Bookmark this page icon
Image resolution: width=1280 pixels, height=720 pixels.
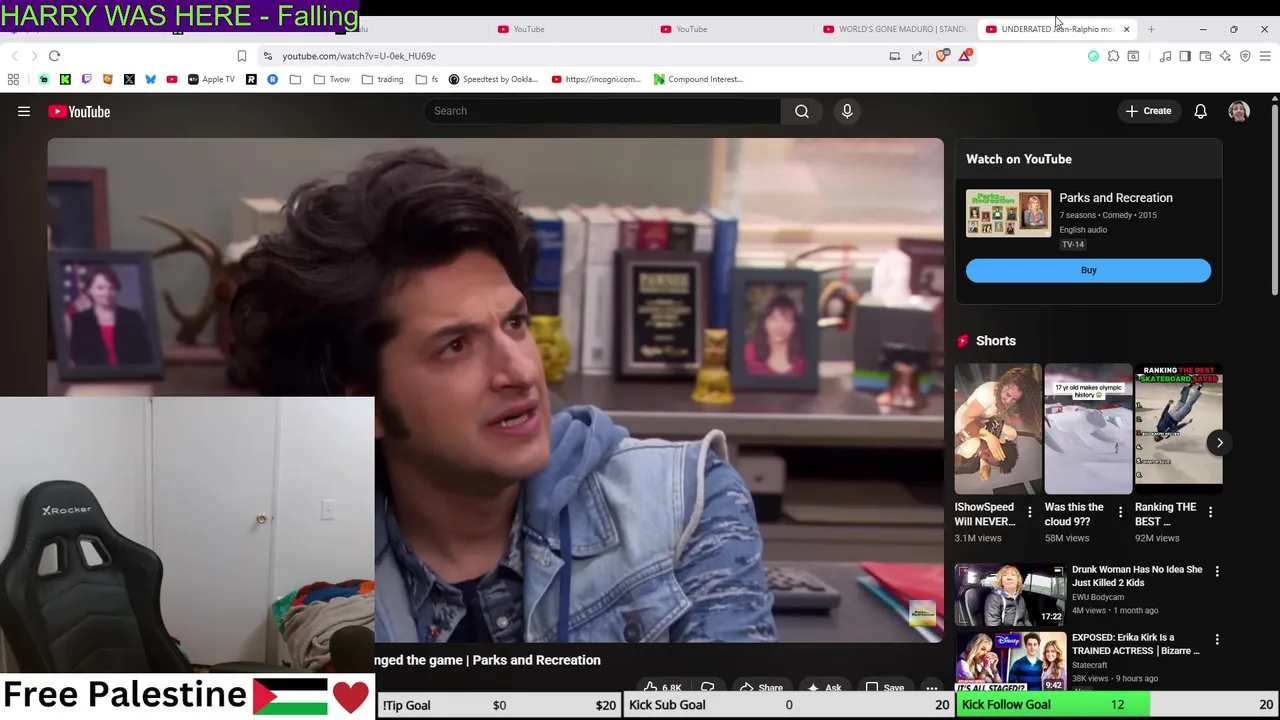point(241,56)
